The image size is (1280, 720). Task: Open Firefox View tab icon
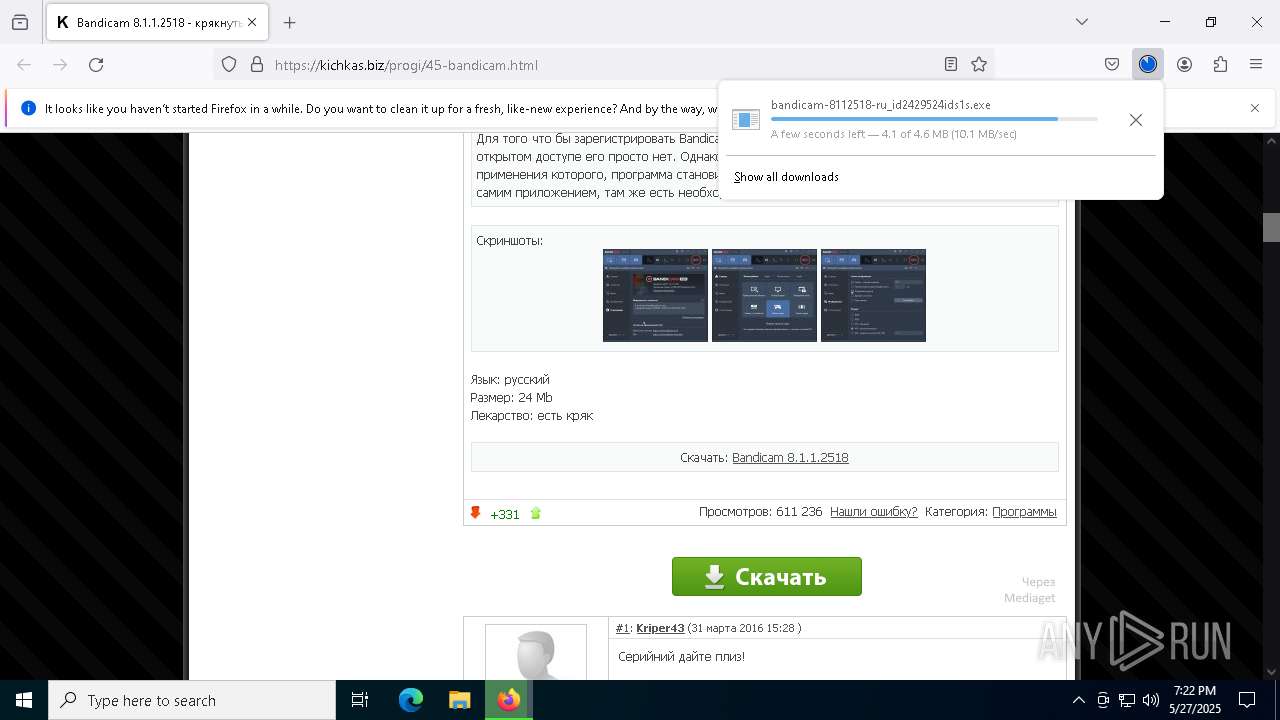click(20, 22)
